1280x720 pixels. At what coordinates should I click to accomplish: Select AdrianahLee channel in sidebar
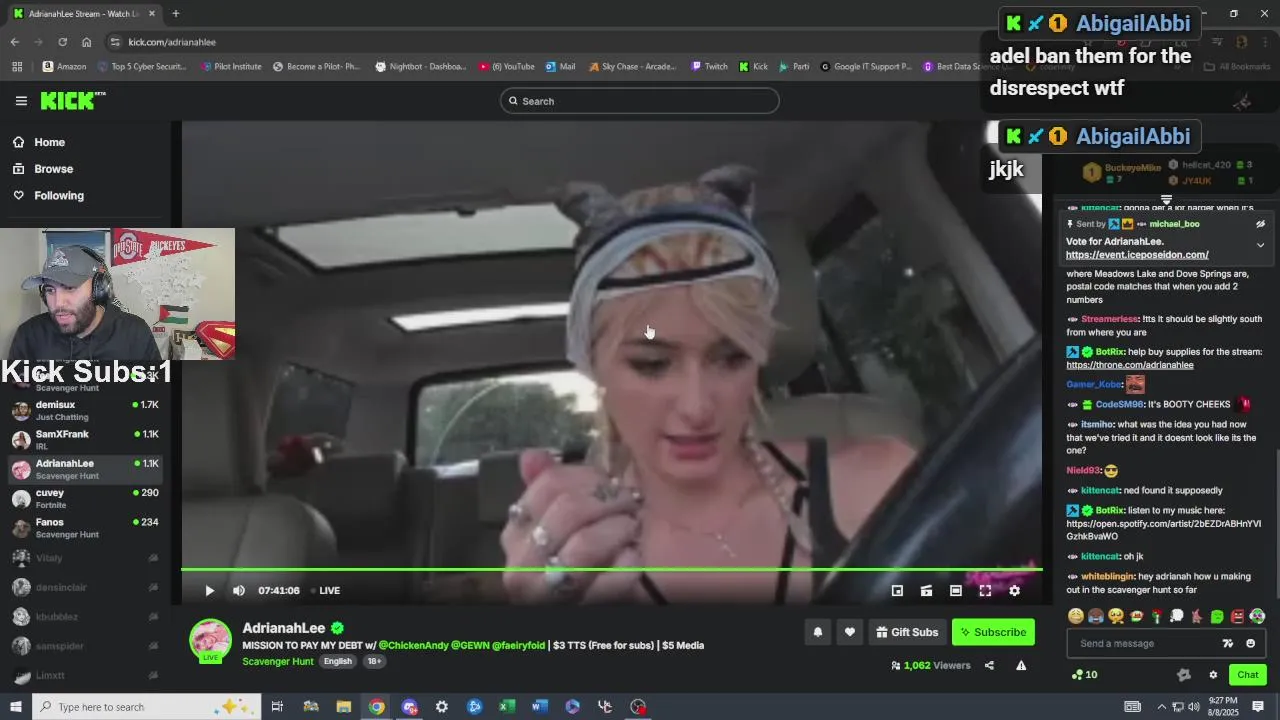pyautogui.click(x=85, y=469)
